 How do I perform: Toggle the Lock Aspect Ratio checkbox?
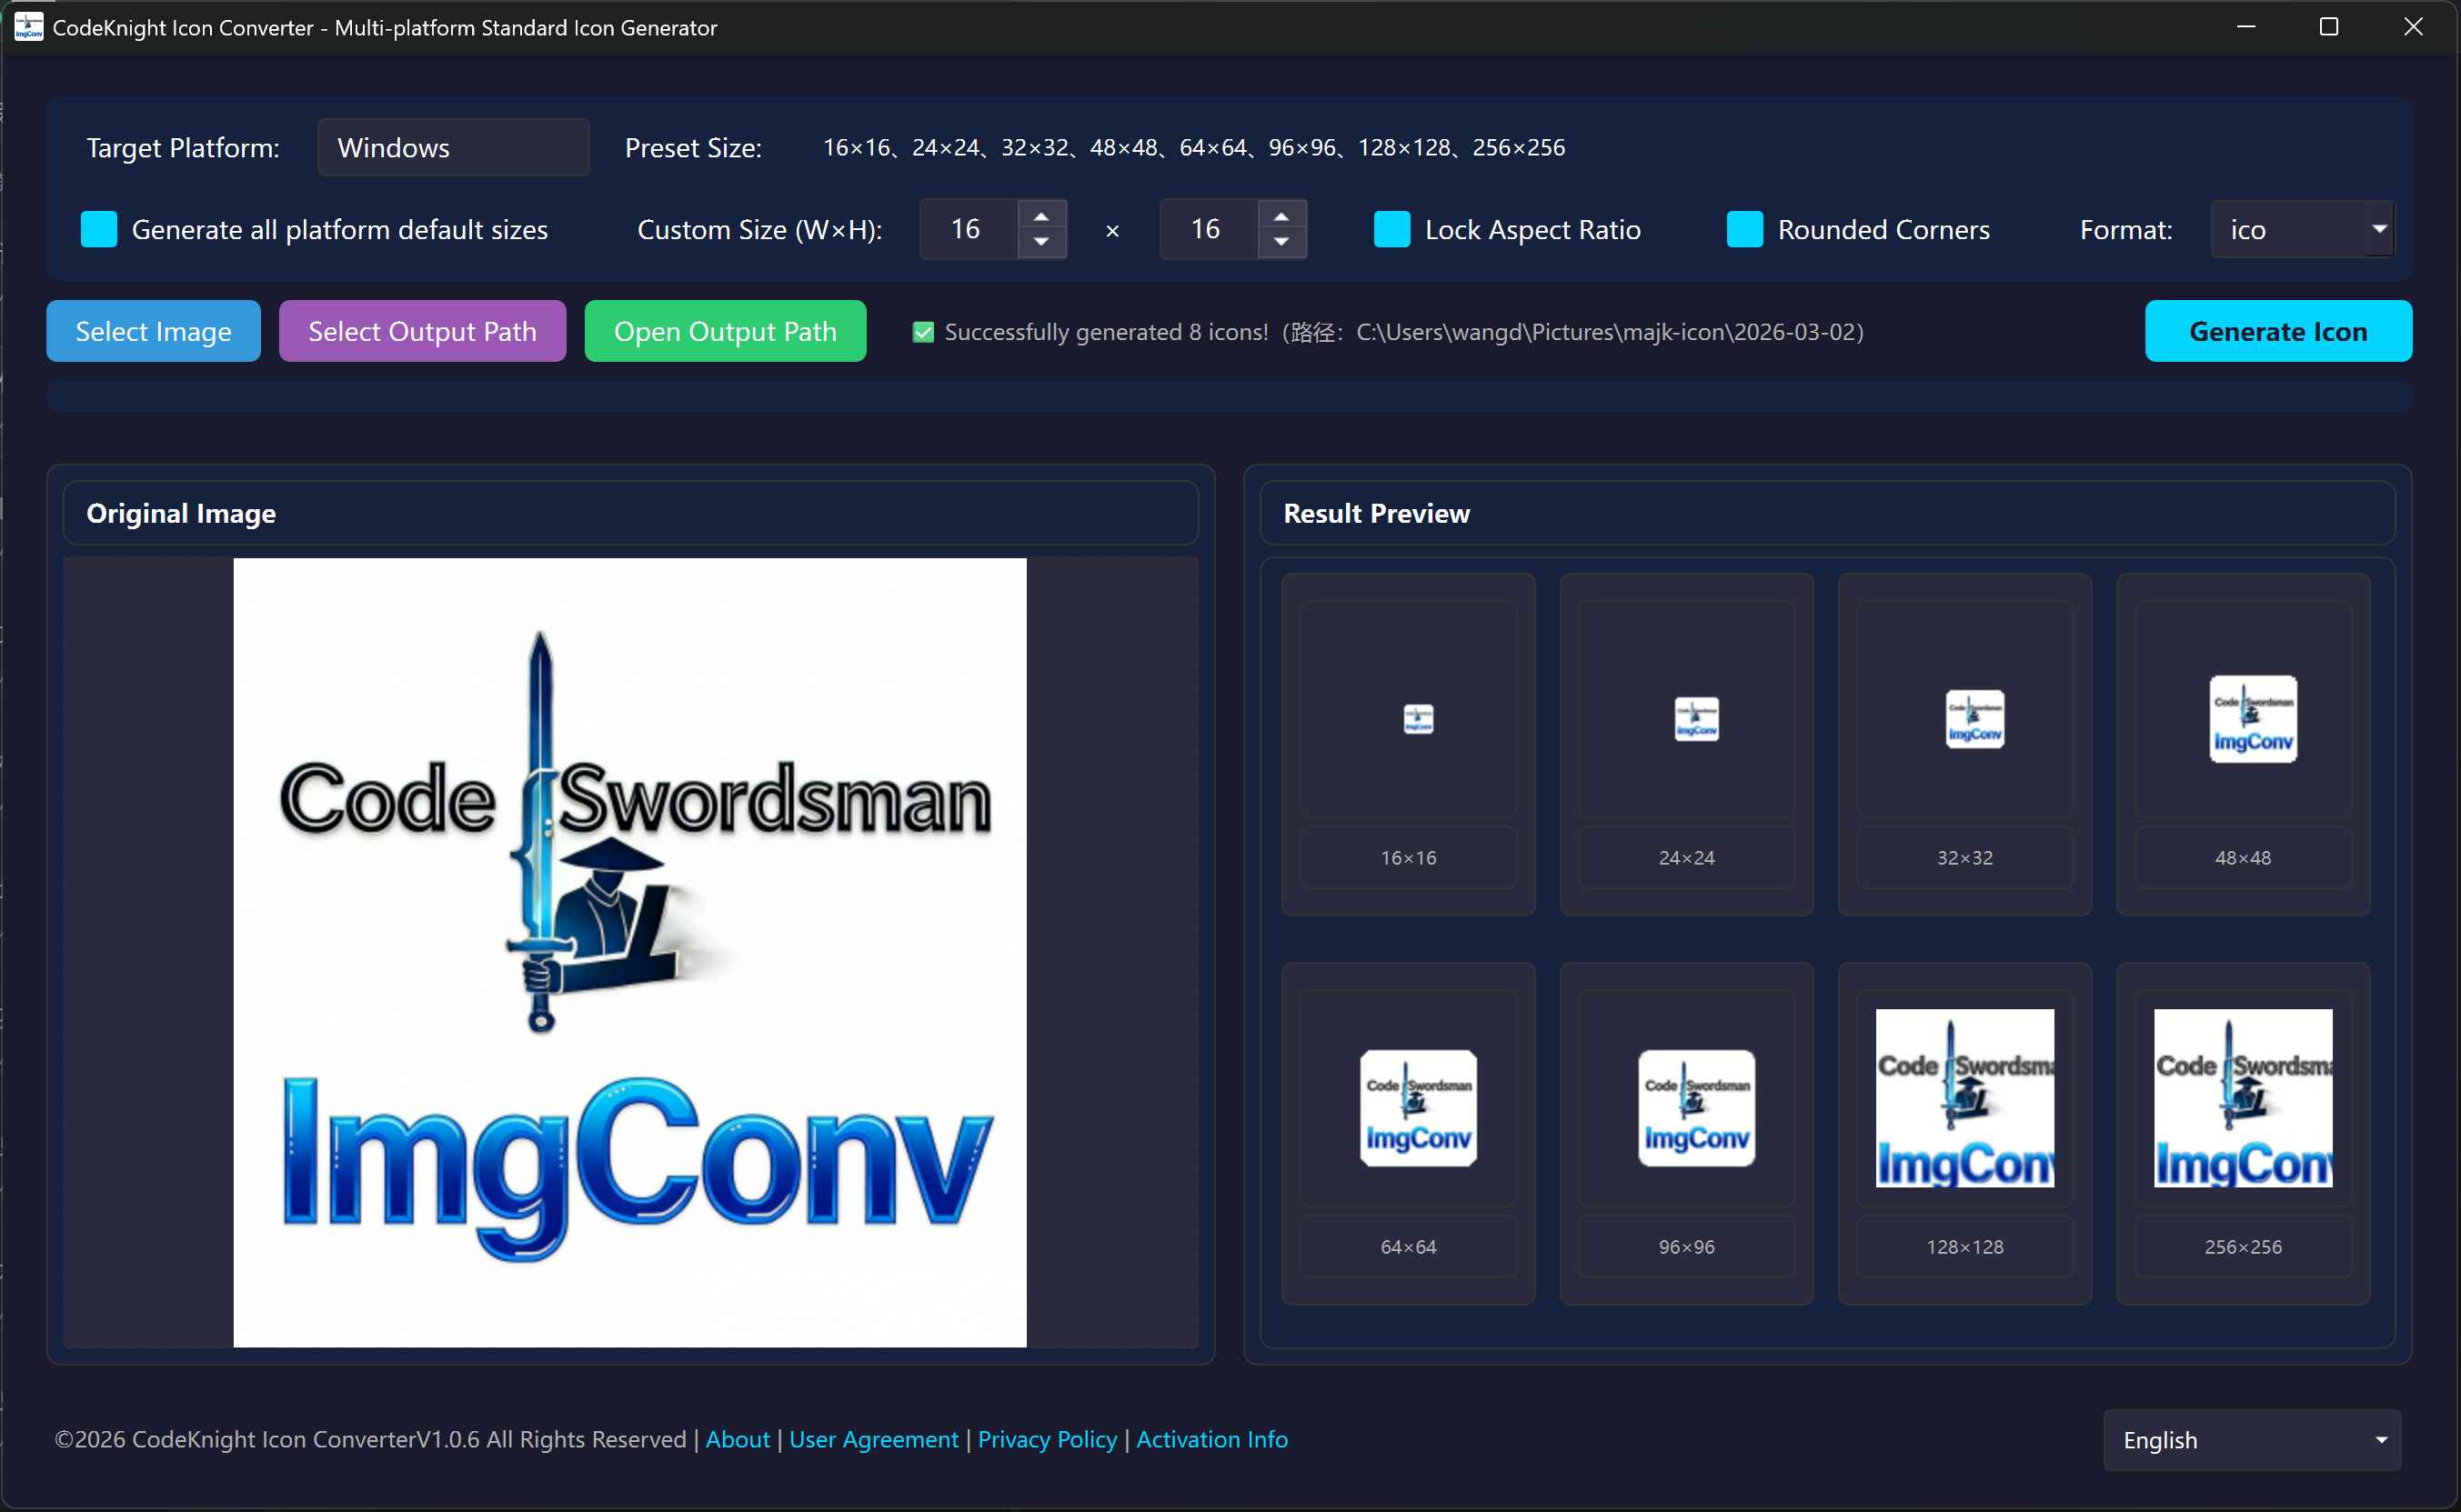1391,229
